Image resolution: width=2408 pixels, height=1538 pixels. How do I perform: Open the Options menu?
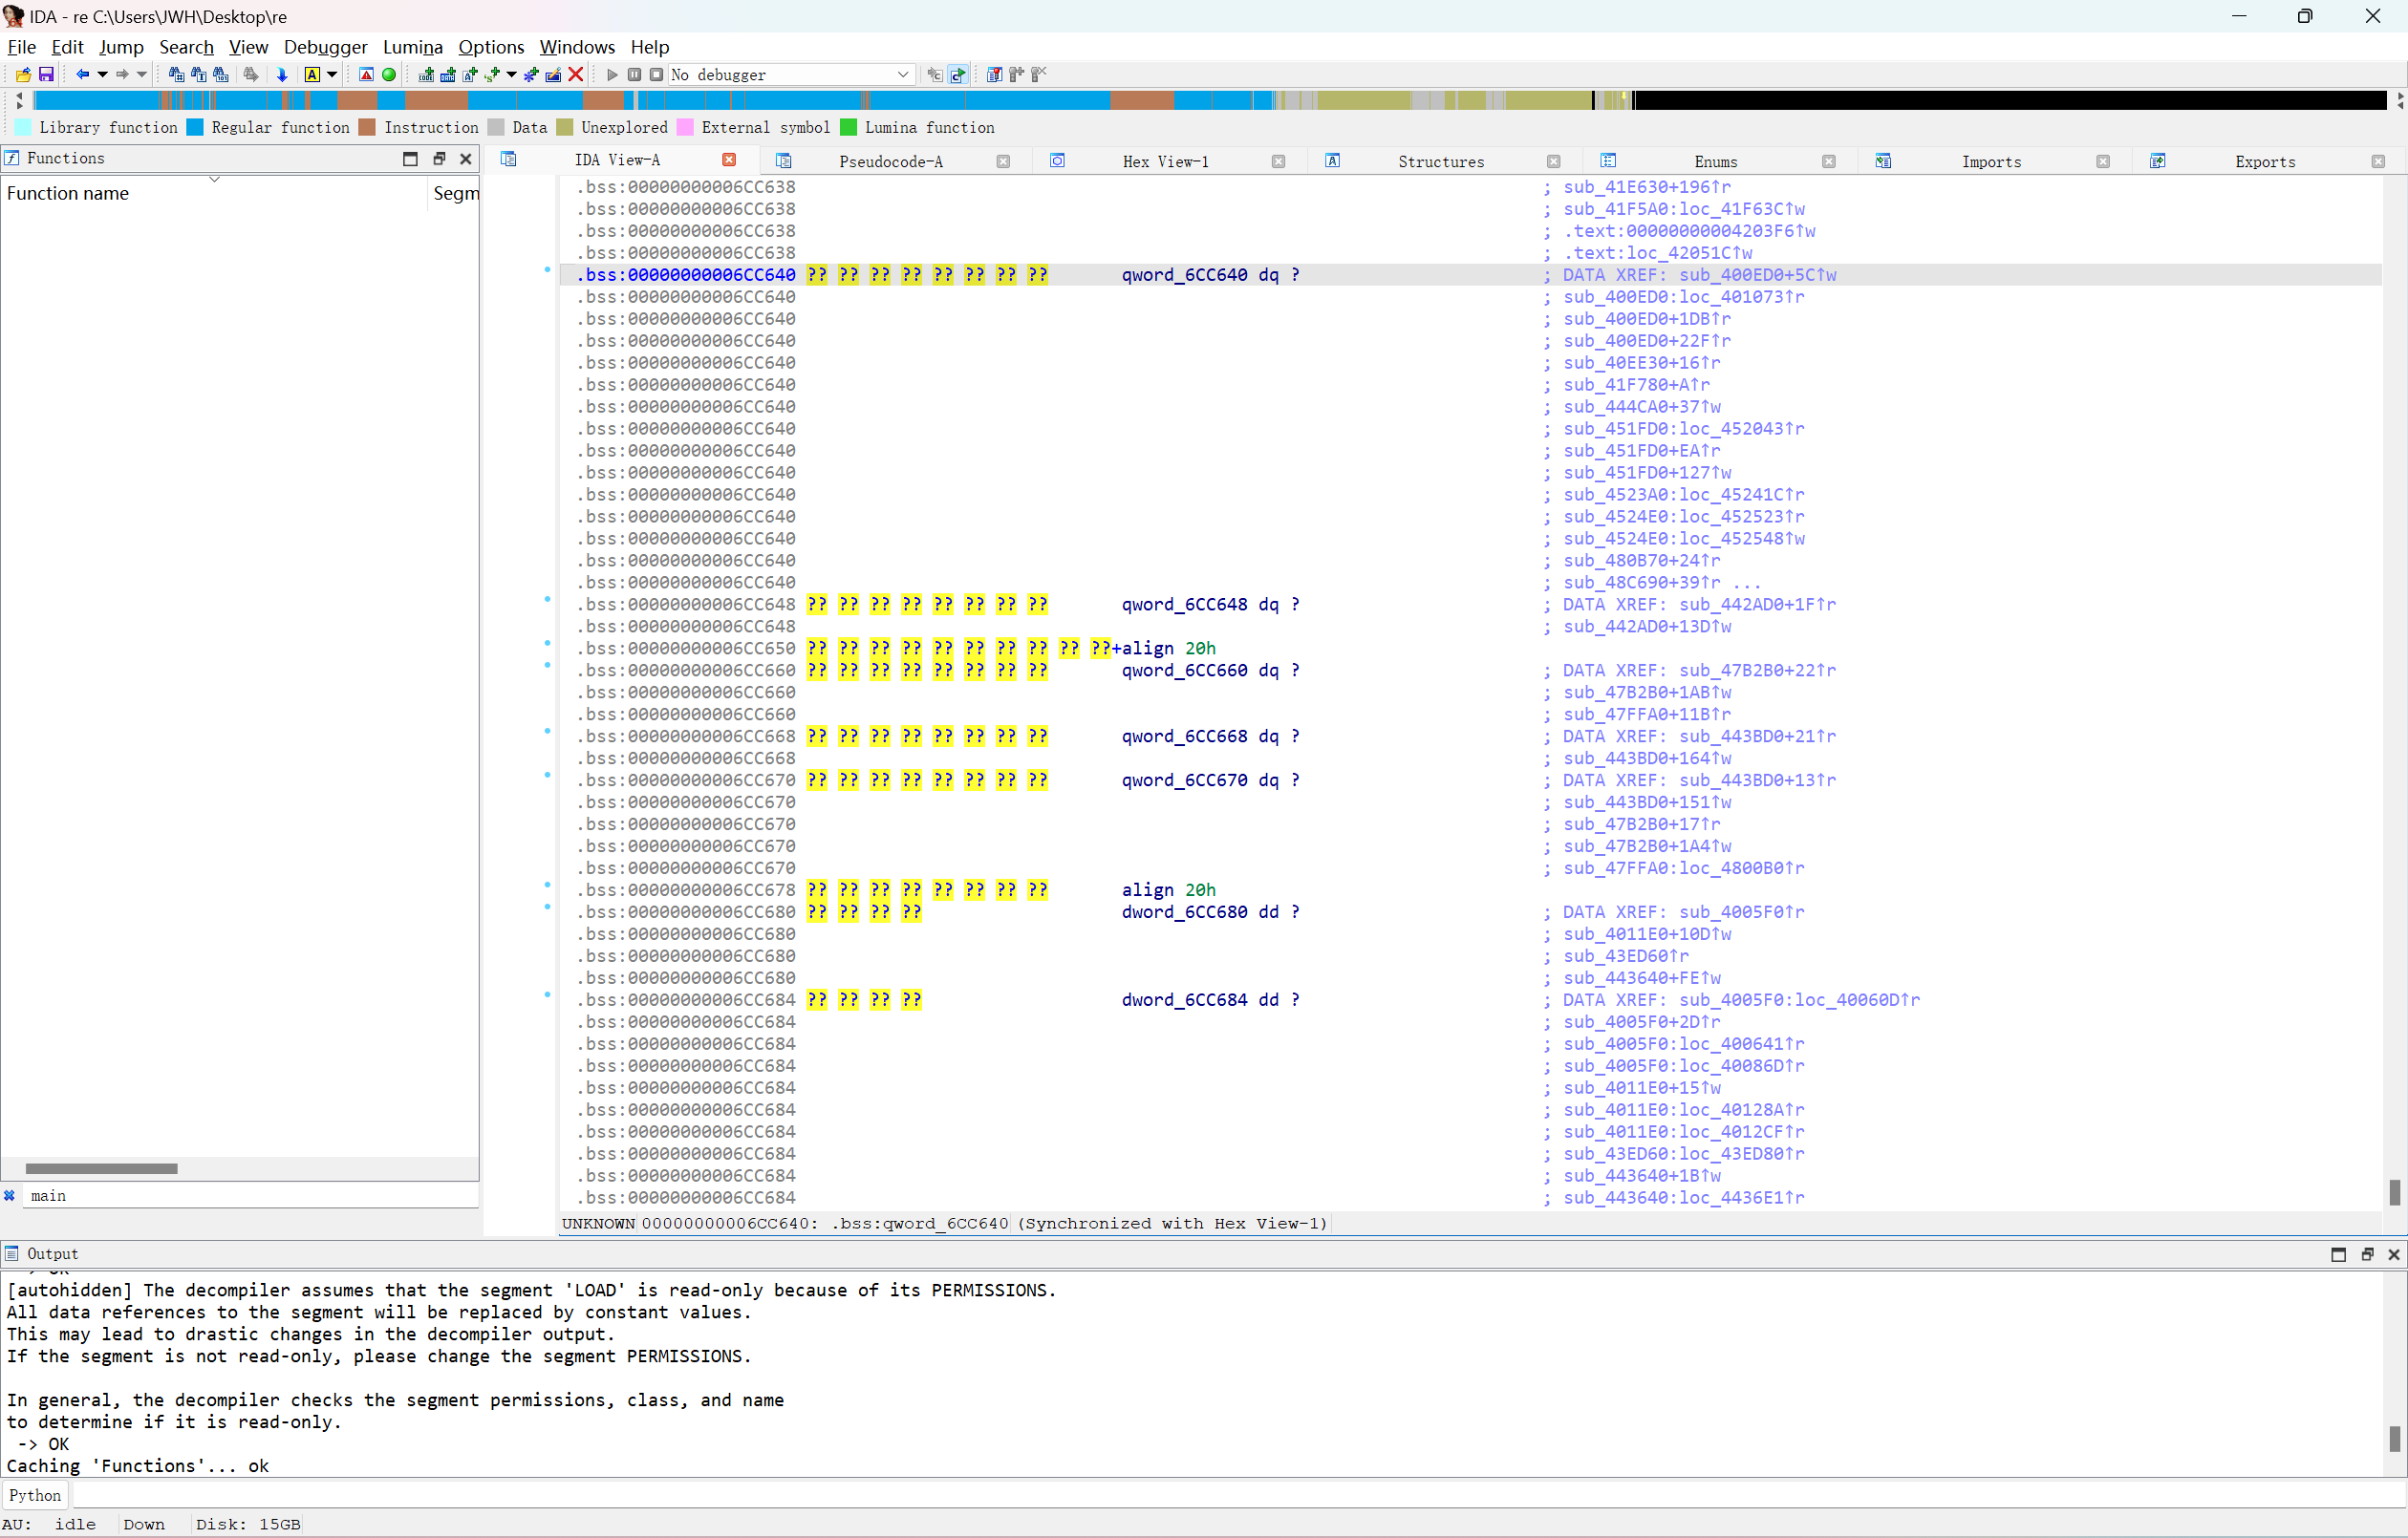click(x=491, y=47)
